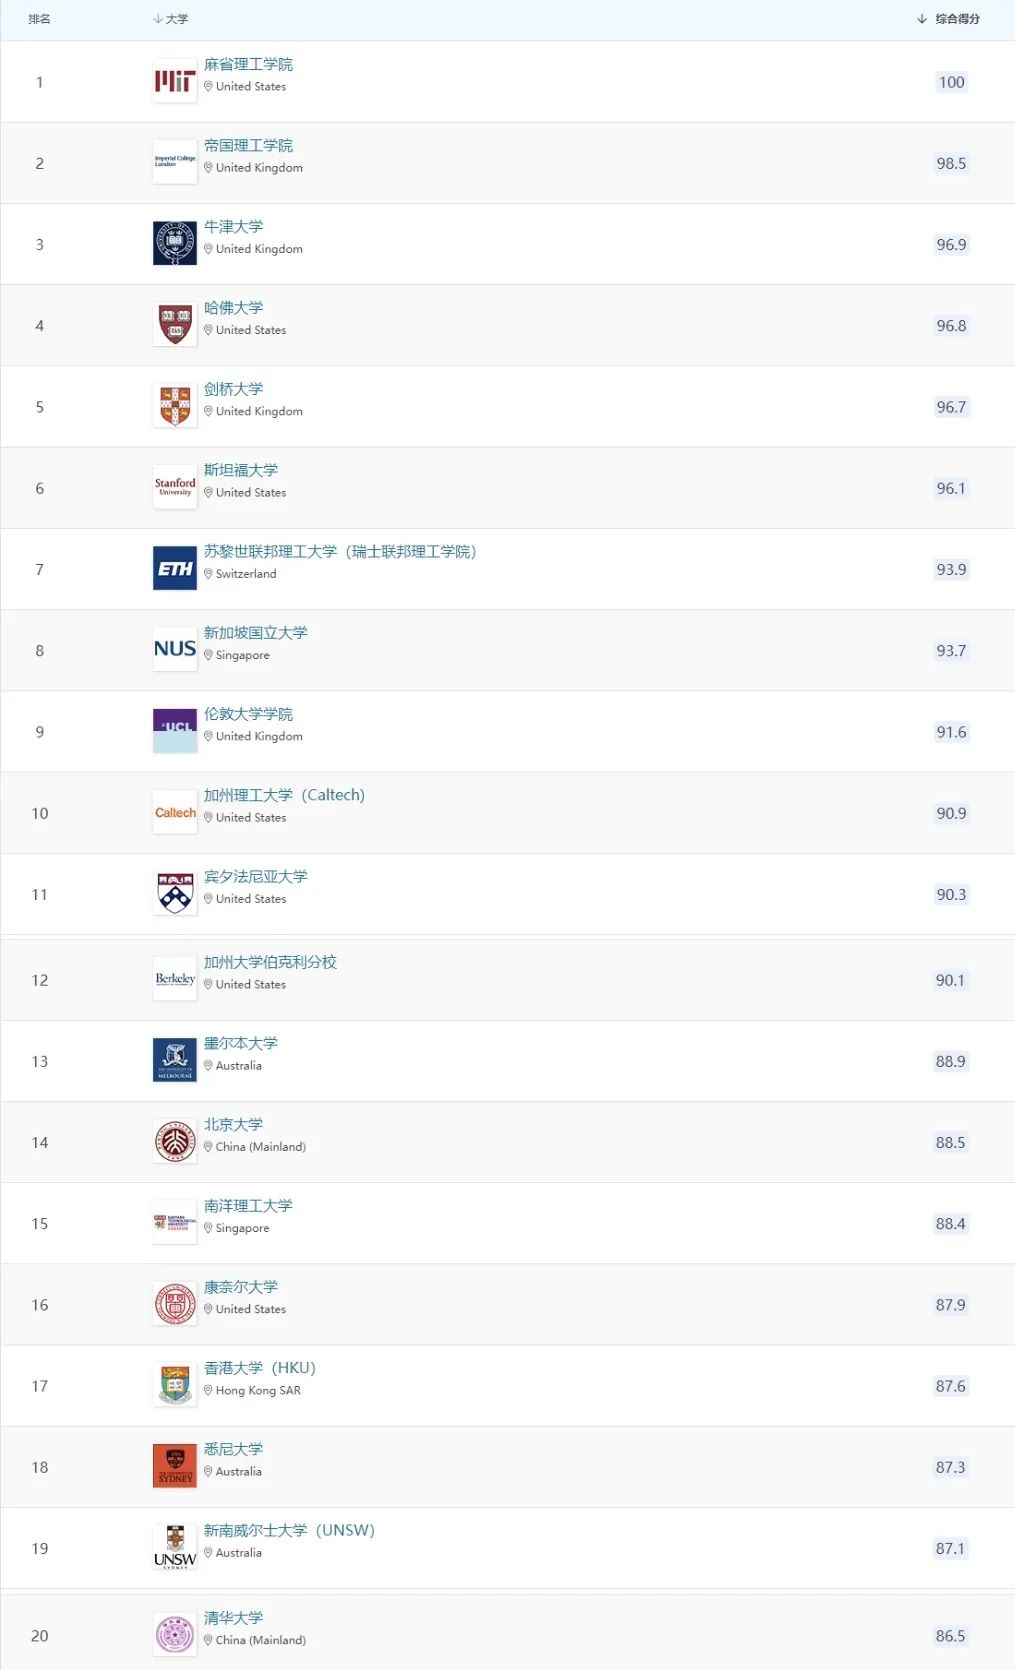Click the MIT logo icon
1015x1670 pixels.
click(175, 82)
